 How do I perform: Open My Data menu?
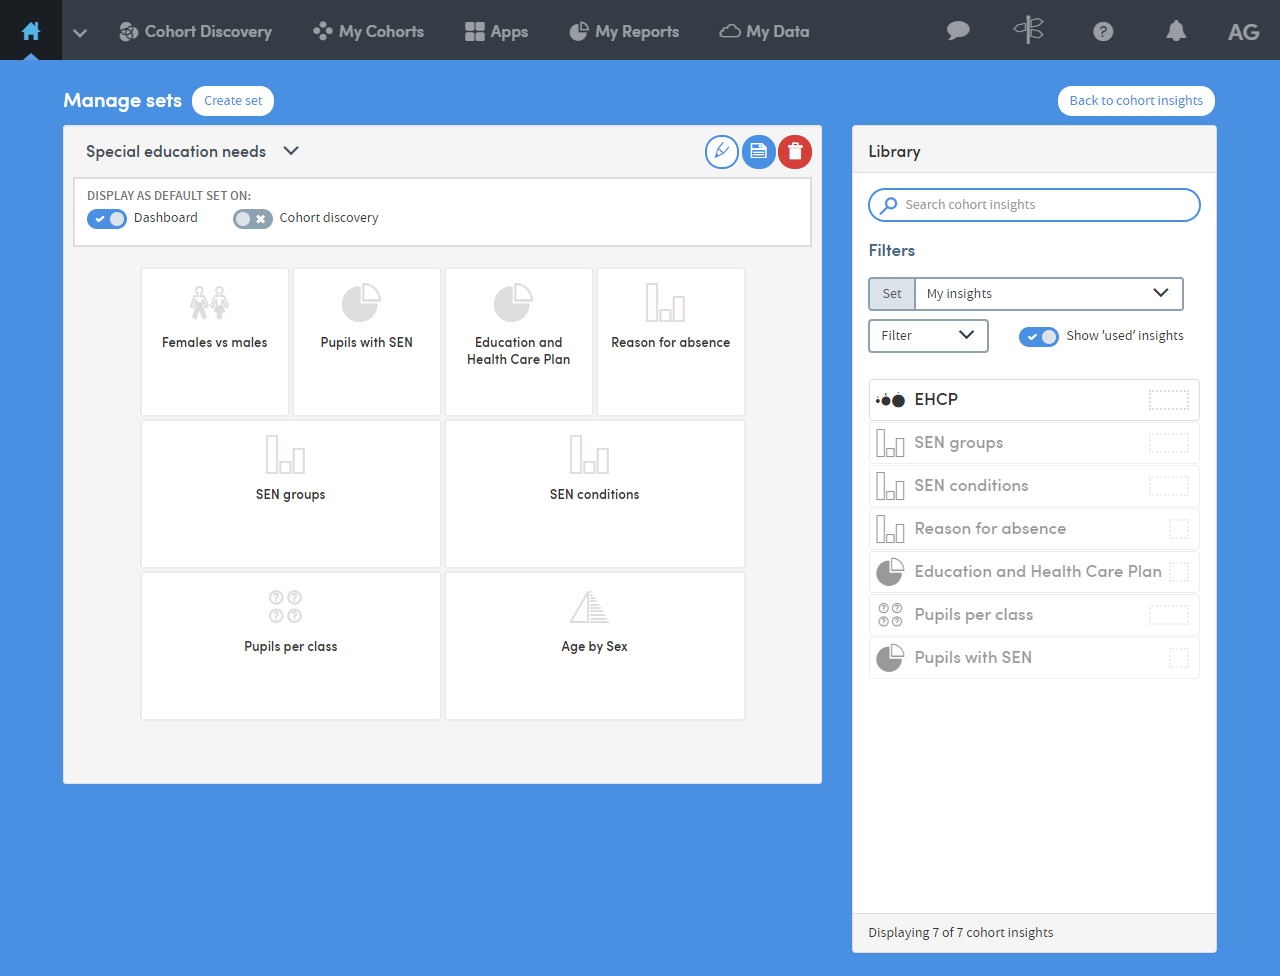pyautogui.click(x=765, y=31)
